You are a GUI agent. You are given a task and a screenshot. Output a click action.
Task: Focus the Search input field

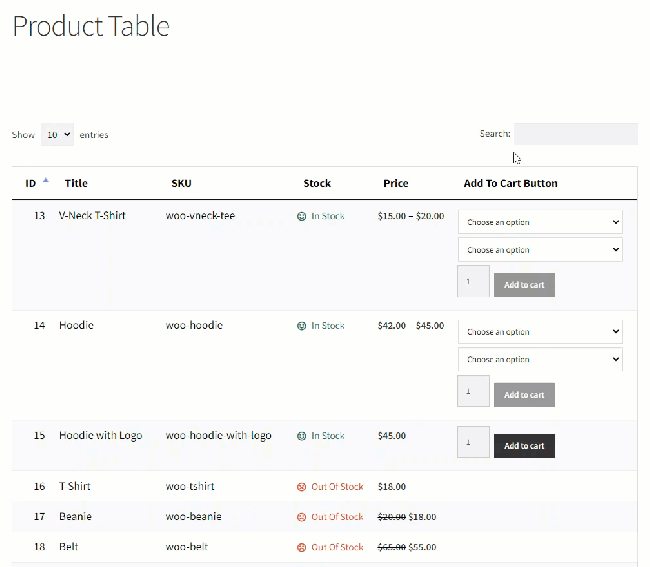click(x=576, y=134)
